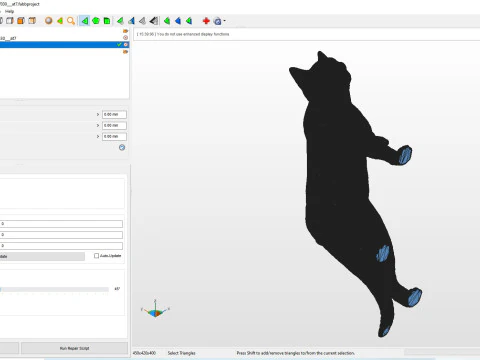Click the Press Shift status bar hint
This screenshot has height=360, width=480.
(x=296, y=353)
